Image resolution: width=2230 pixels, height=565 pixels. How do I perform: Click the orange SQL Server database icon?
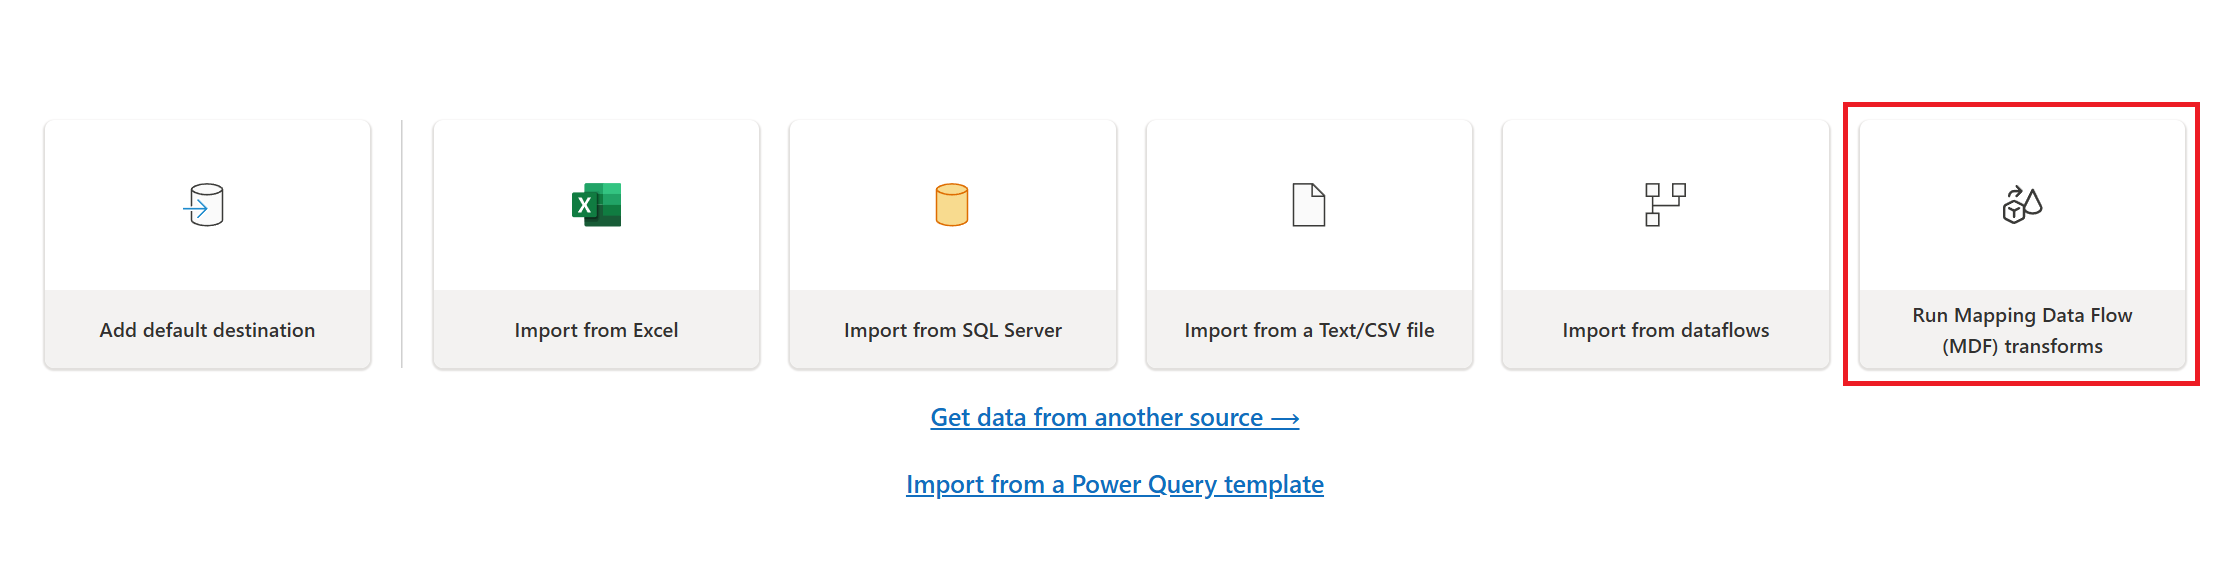tap(952, 205)
